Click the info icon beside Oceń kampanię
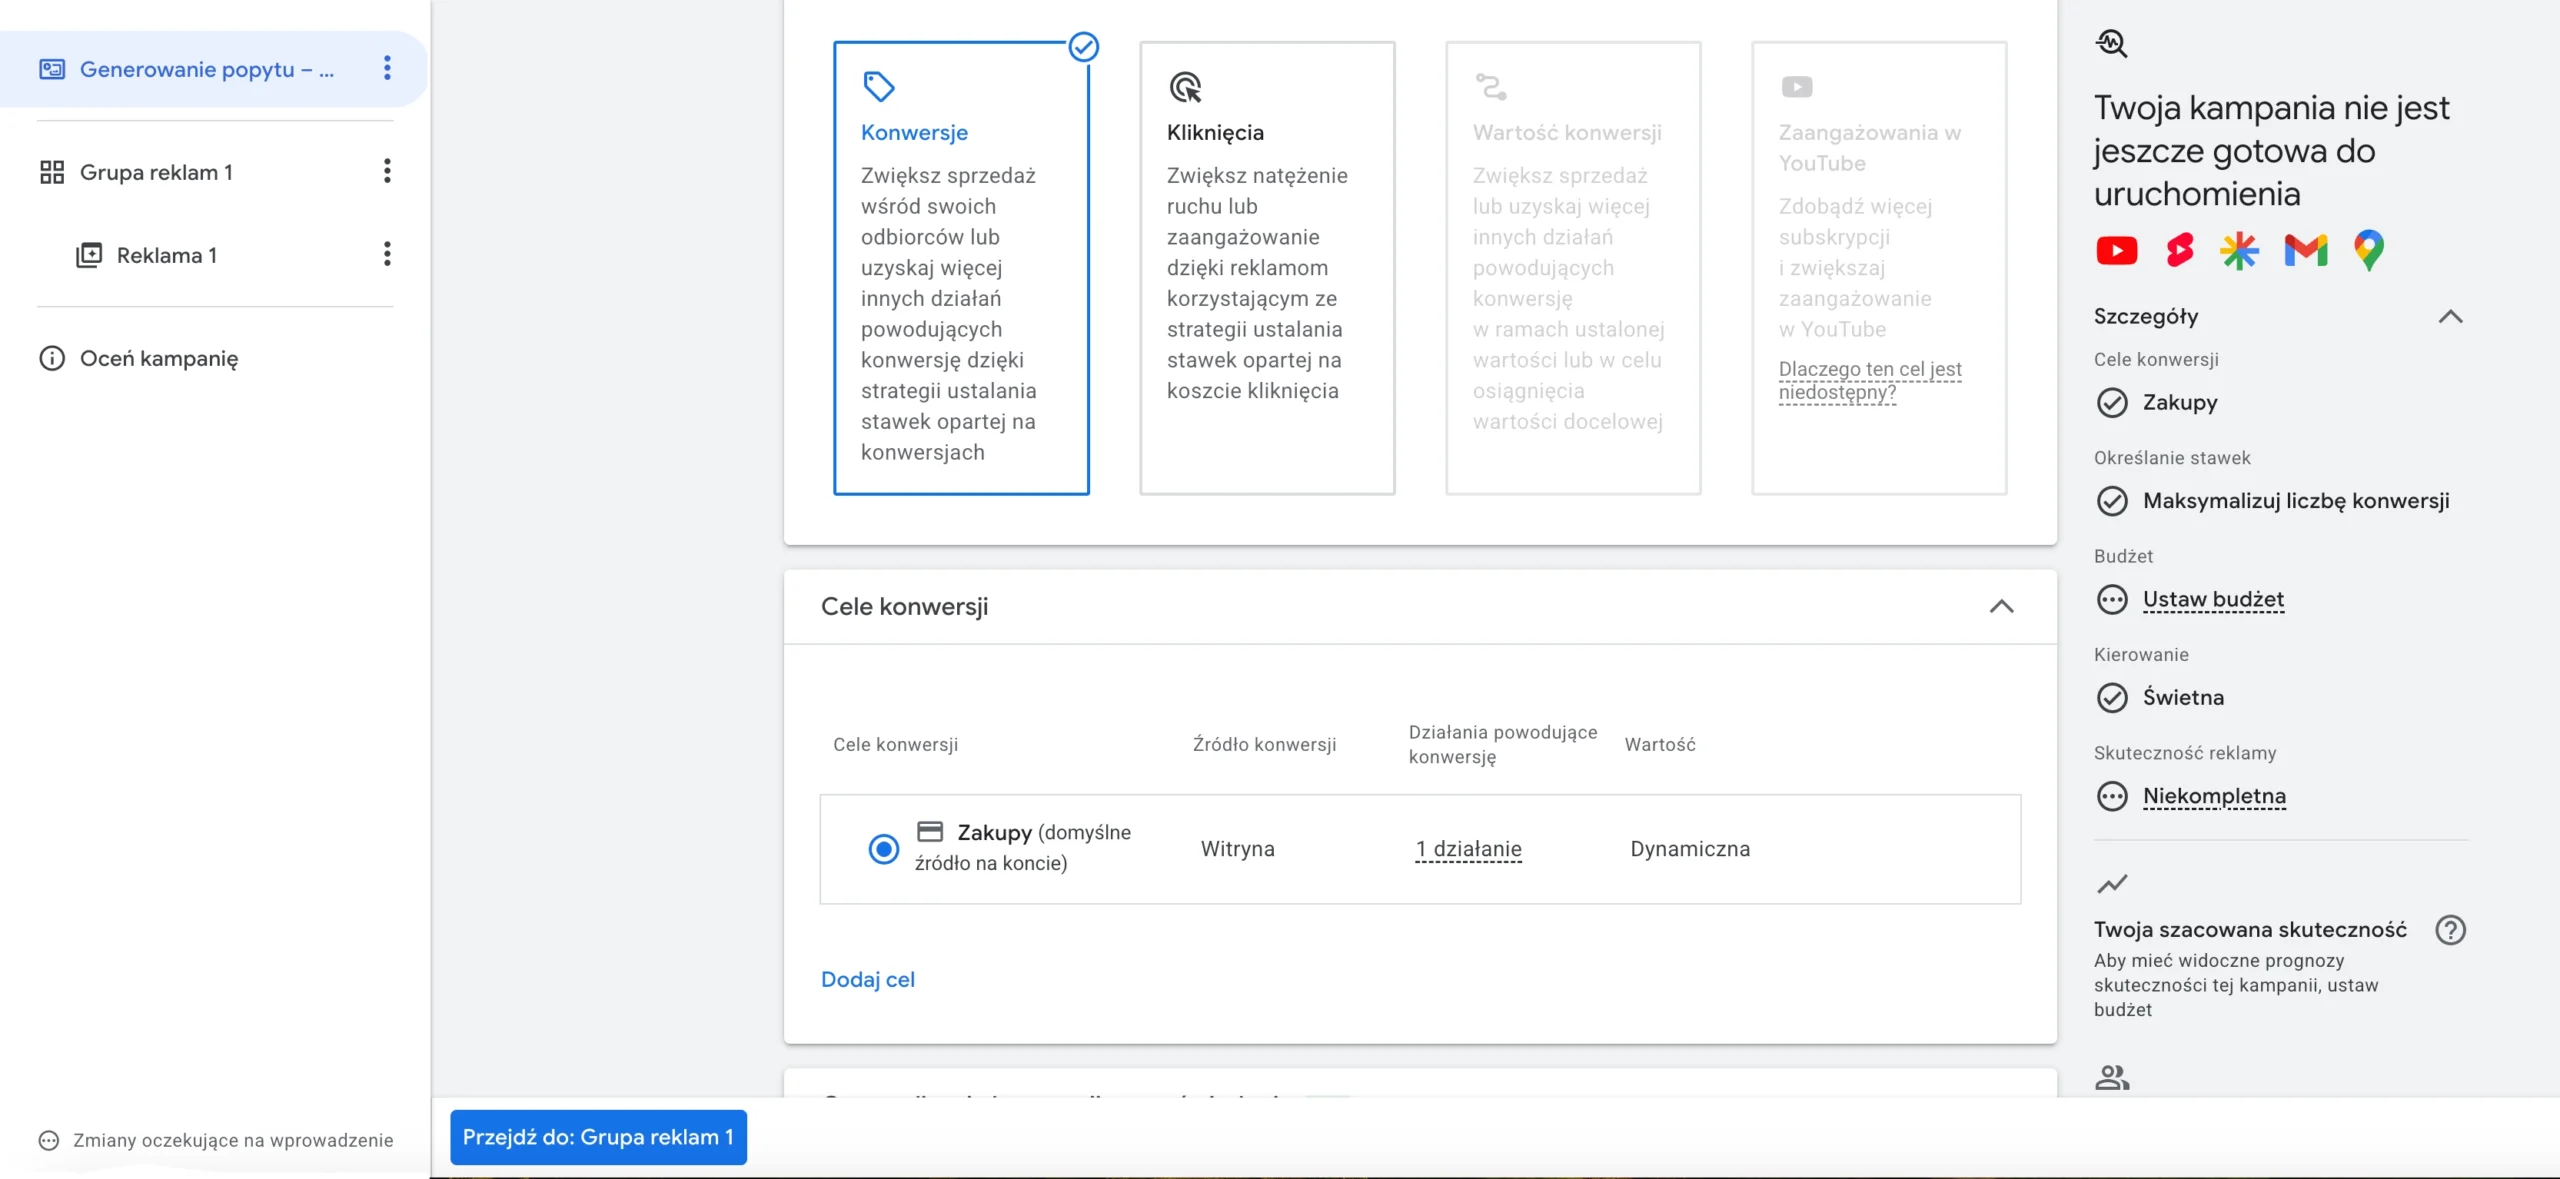The image size is (2560, 1179). [x=52, y=358]
